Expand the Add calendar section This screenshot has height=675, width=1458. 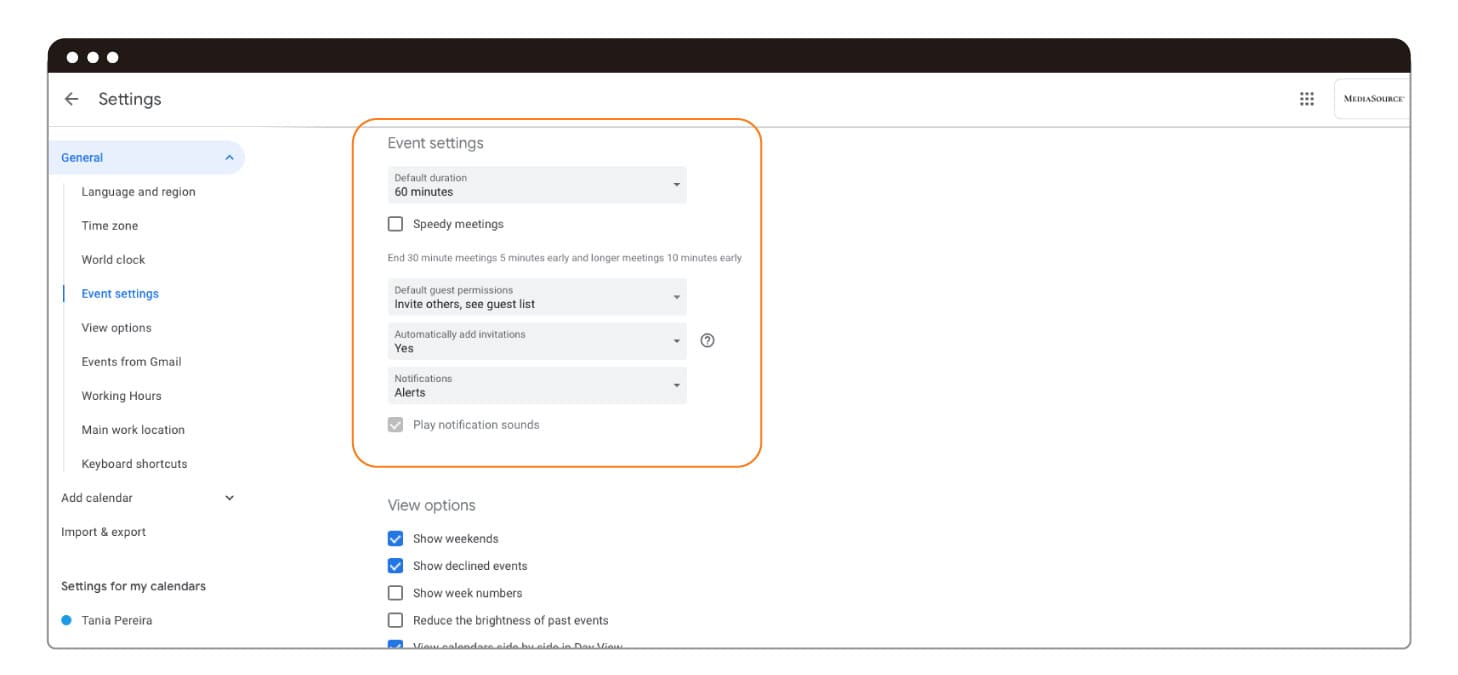point(229,498)
